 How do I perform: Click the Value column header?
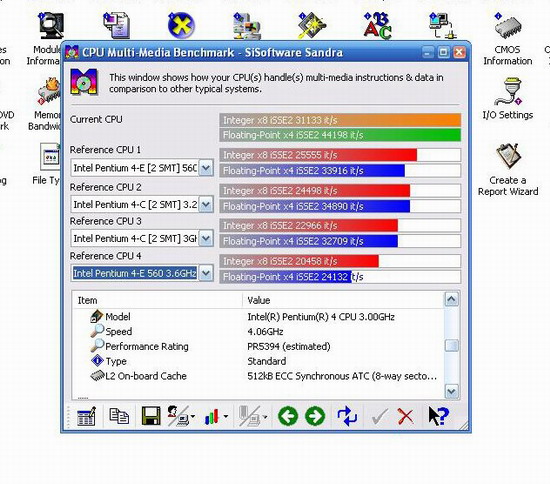click(x=343, y=301)
